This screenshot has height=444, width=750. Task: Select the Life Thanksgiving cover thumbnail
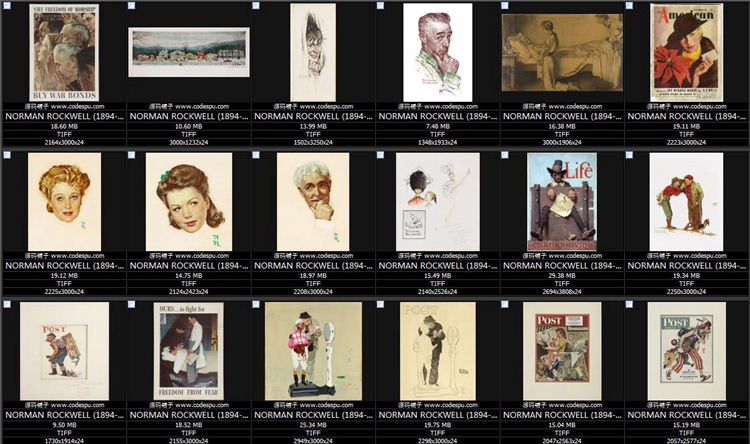coord(562,202)
